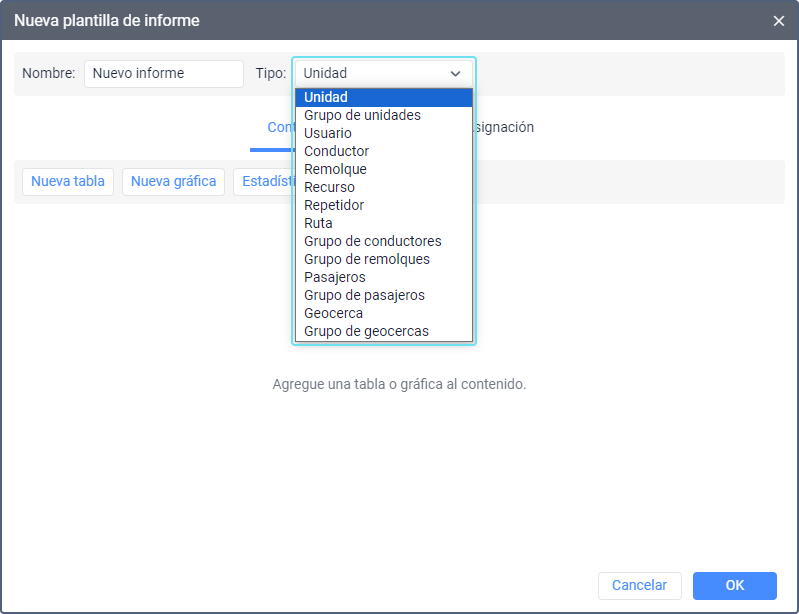
Task: Select Pasajeros from the list
Action: tap(383, 277)
